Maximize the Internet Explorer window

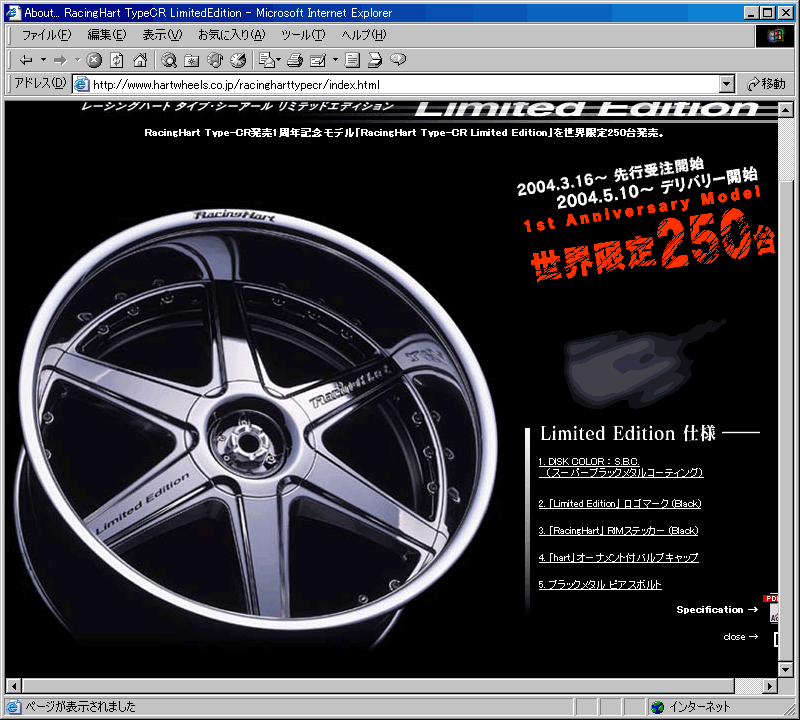(x=767, y=12)
